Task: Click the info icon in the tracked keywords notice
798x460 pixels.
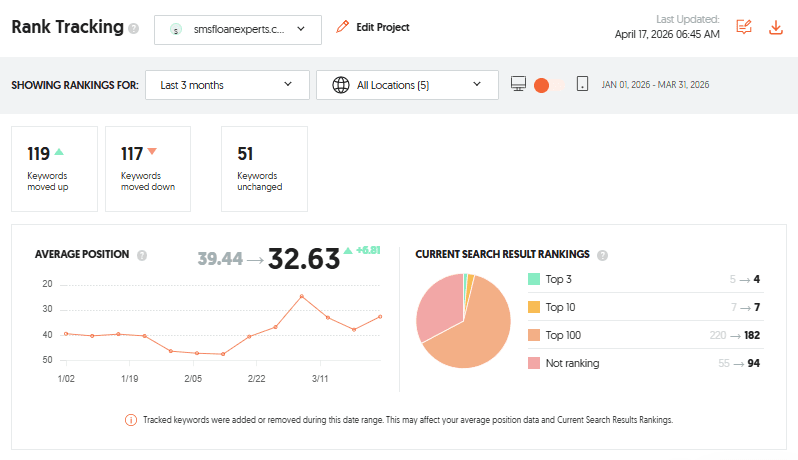Action: [x=131, y=420]
